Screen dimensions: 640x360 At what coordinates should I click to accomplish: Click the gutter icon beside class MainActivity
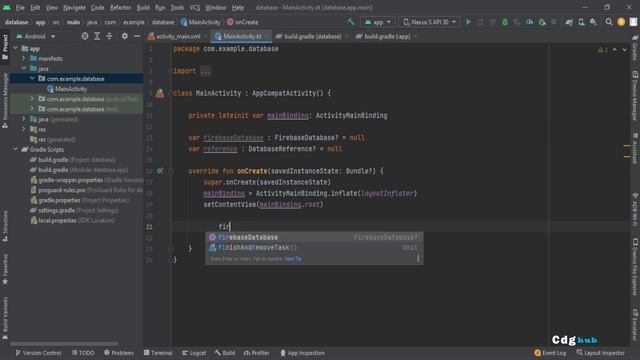tap(160, 93)
